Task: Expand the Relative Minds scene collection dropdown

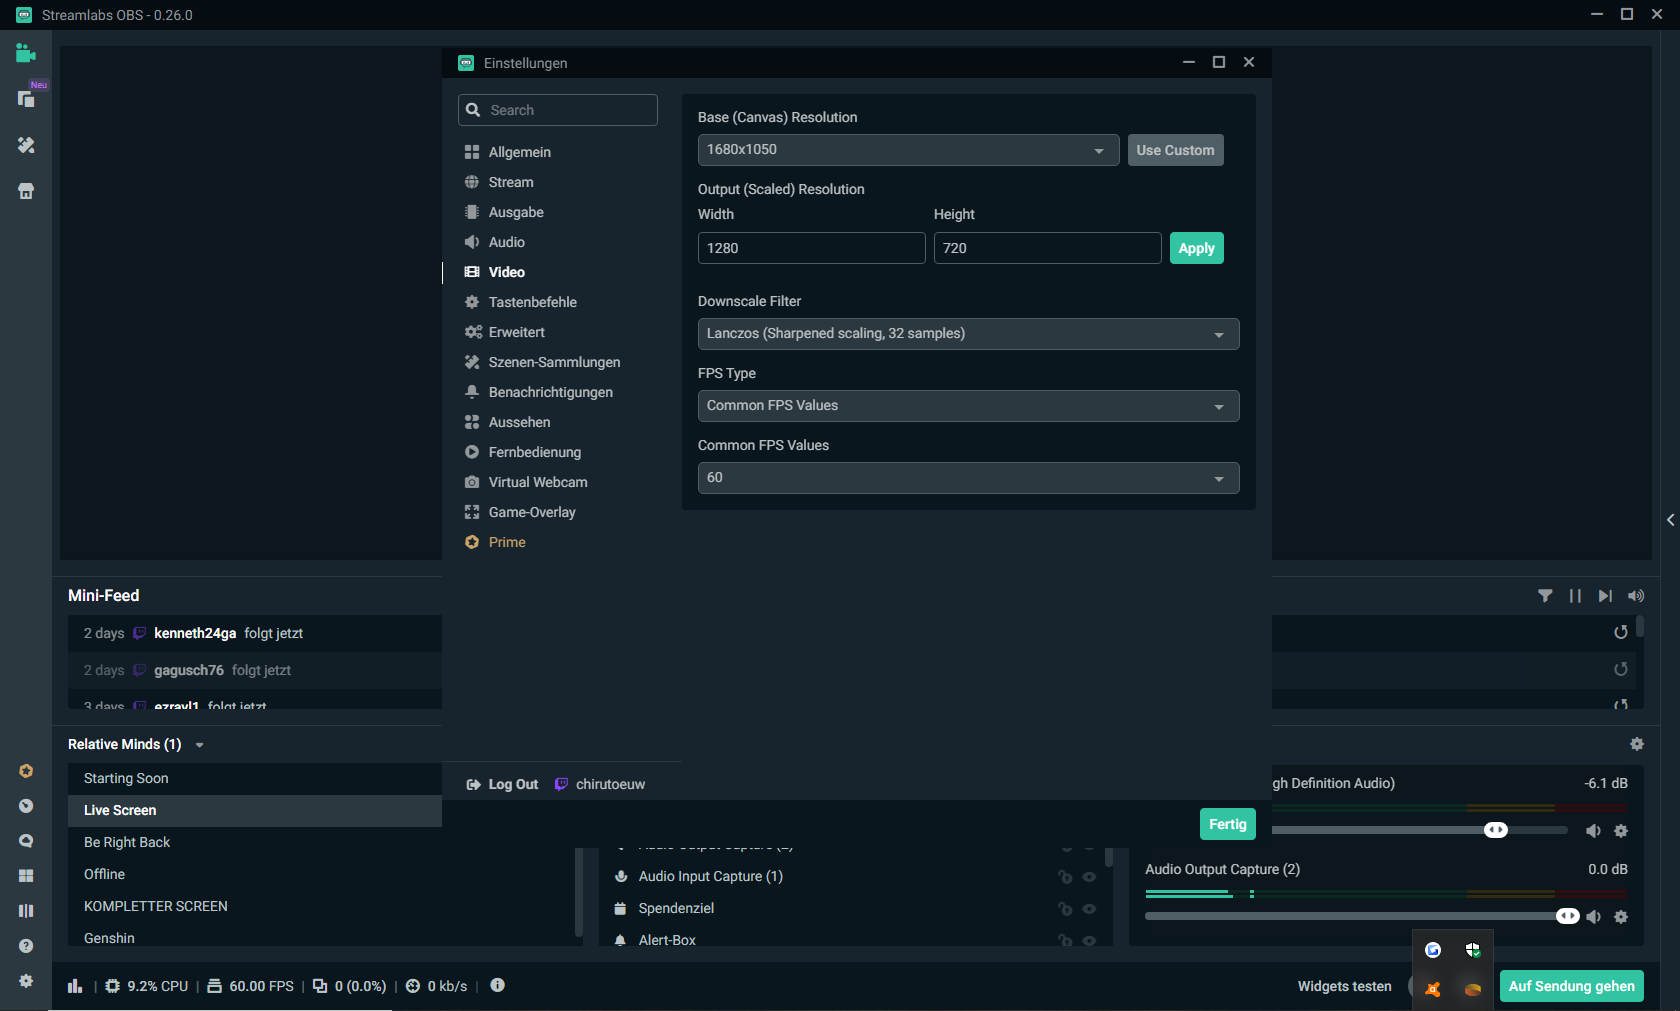Action: [x=200, y=745]
